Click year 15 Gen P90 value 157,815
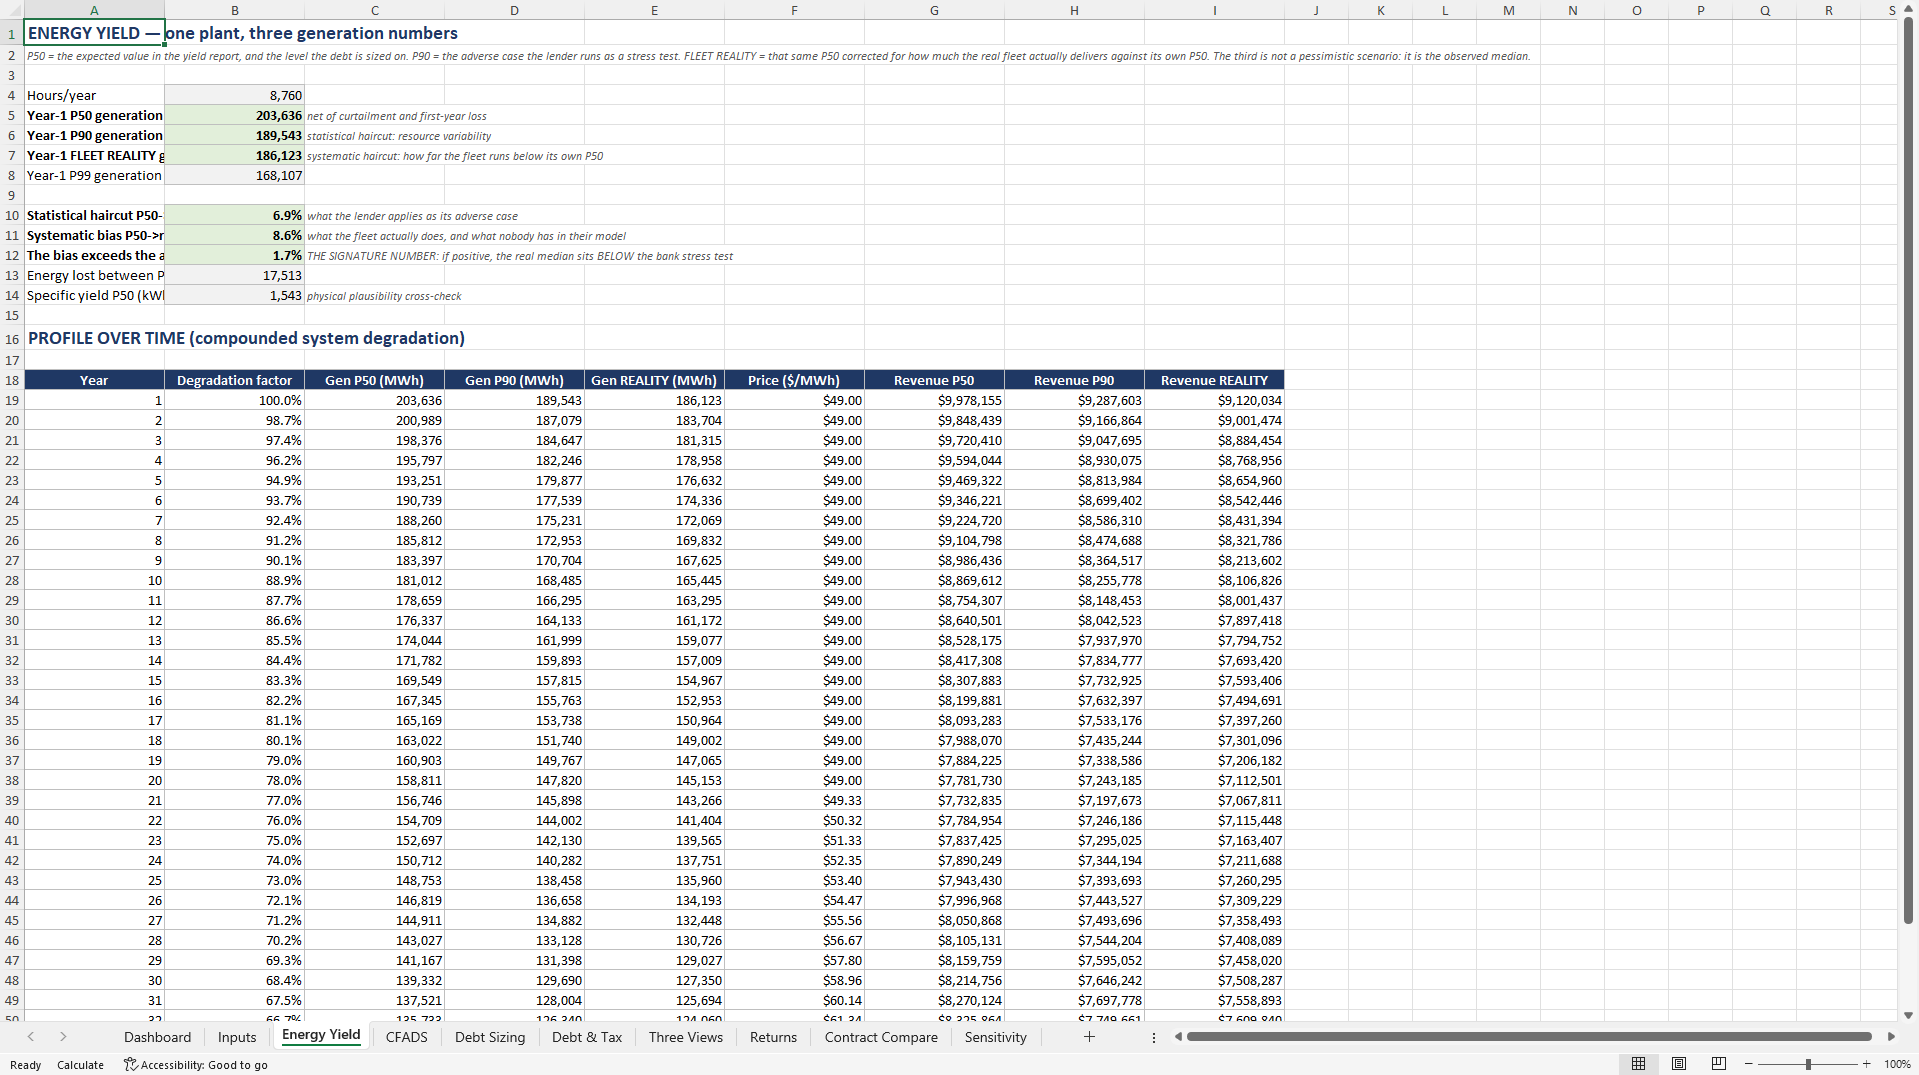This screenshot has height=1075, width=1919. coord(514,680)
